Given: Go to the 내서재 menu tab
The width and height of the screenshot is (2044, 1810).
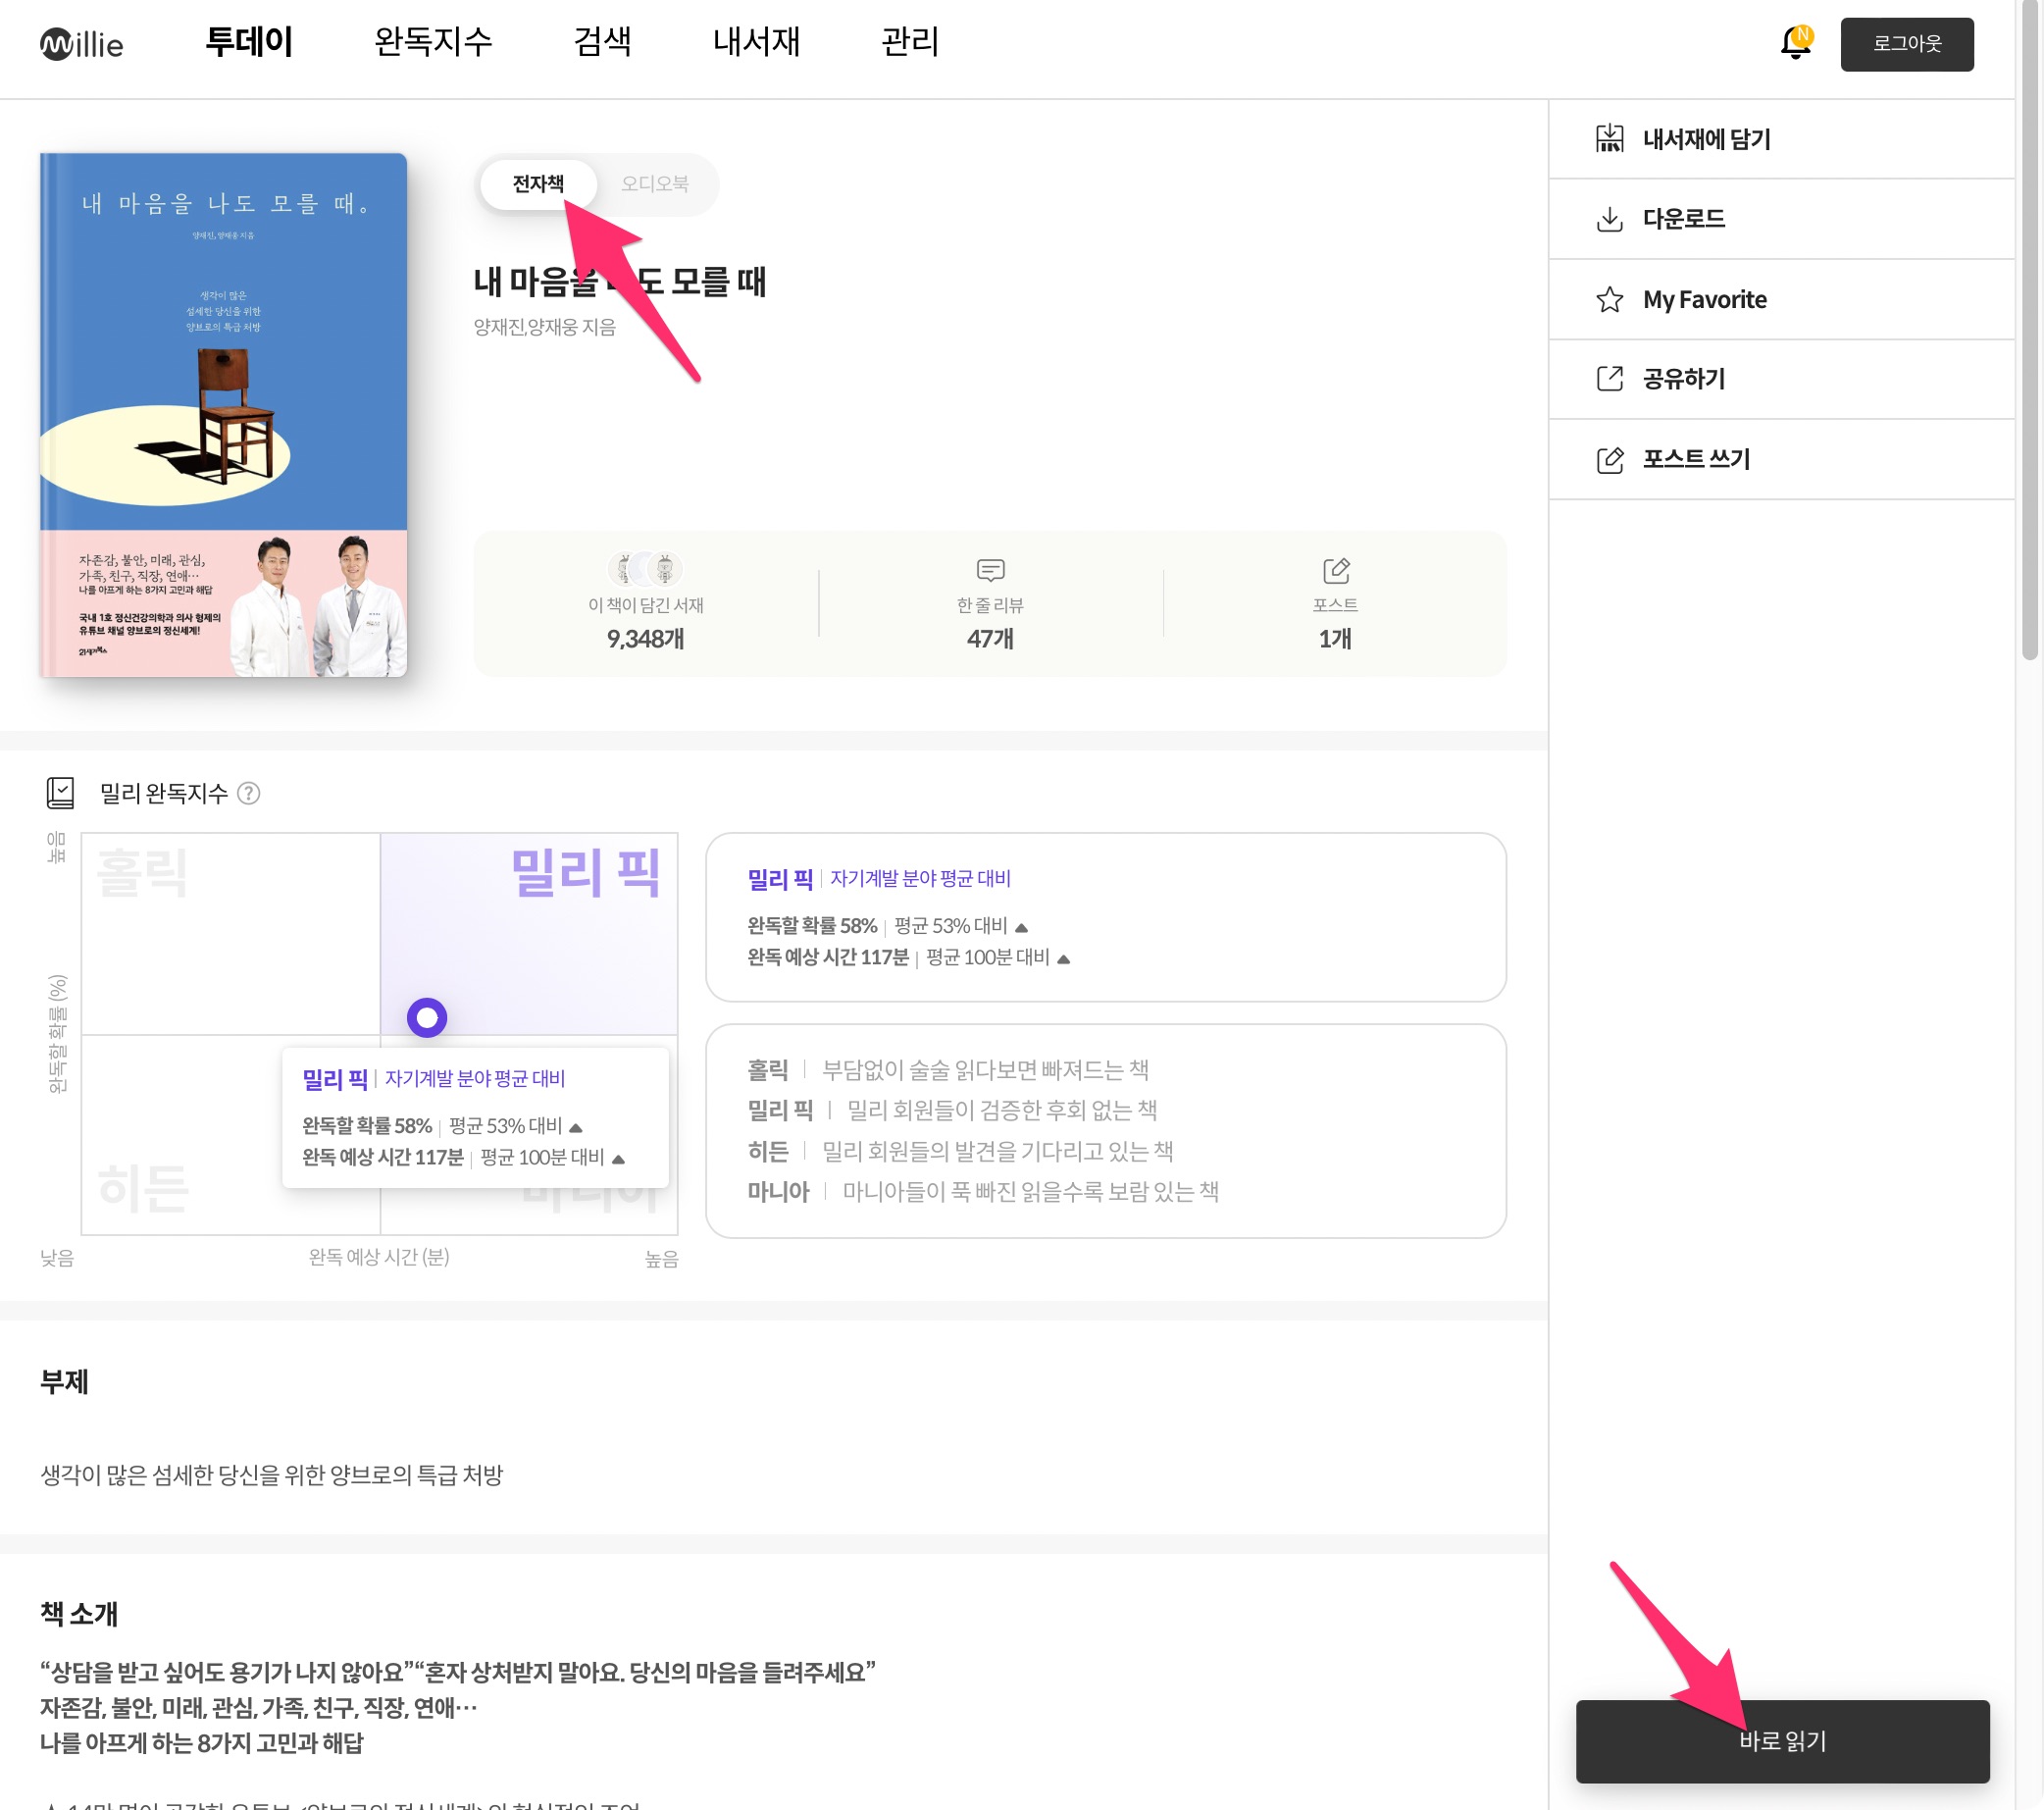Looking at the screenshot, I should 756,42.
